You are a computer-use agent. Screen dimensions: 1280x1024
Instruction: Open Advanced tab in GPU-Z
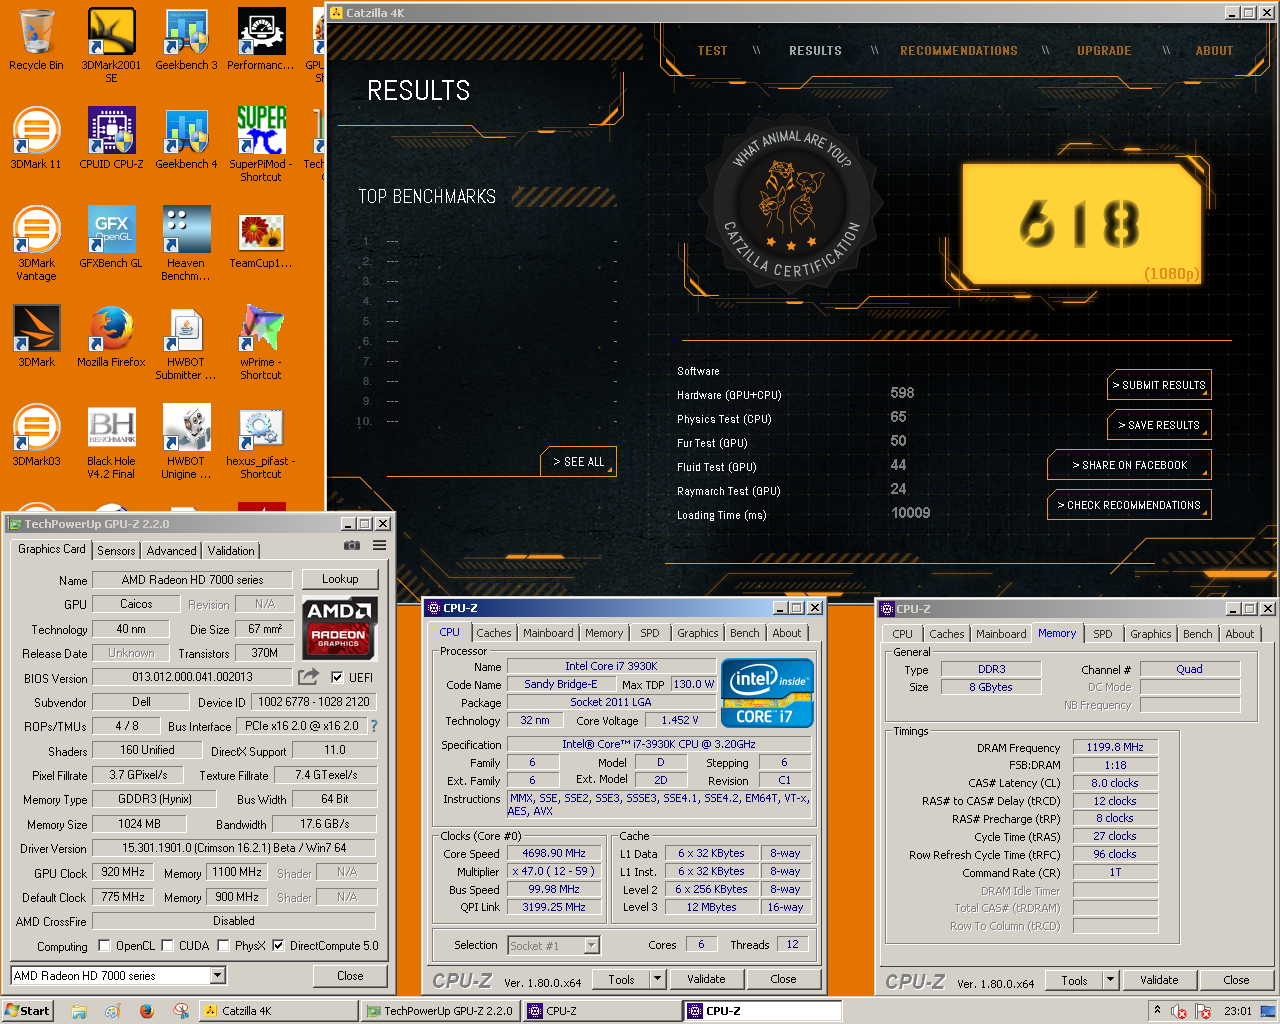click(x=171, y=551)
